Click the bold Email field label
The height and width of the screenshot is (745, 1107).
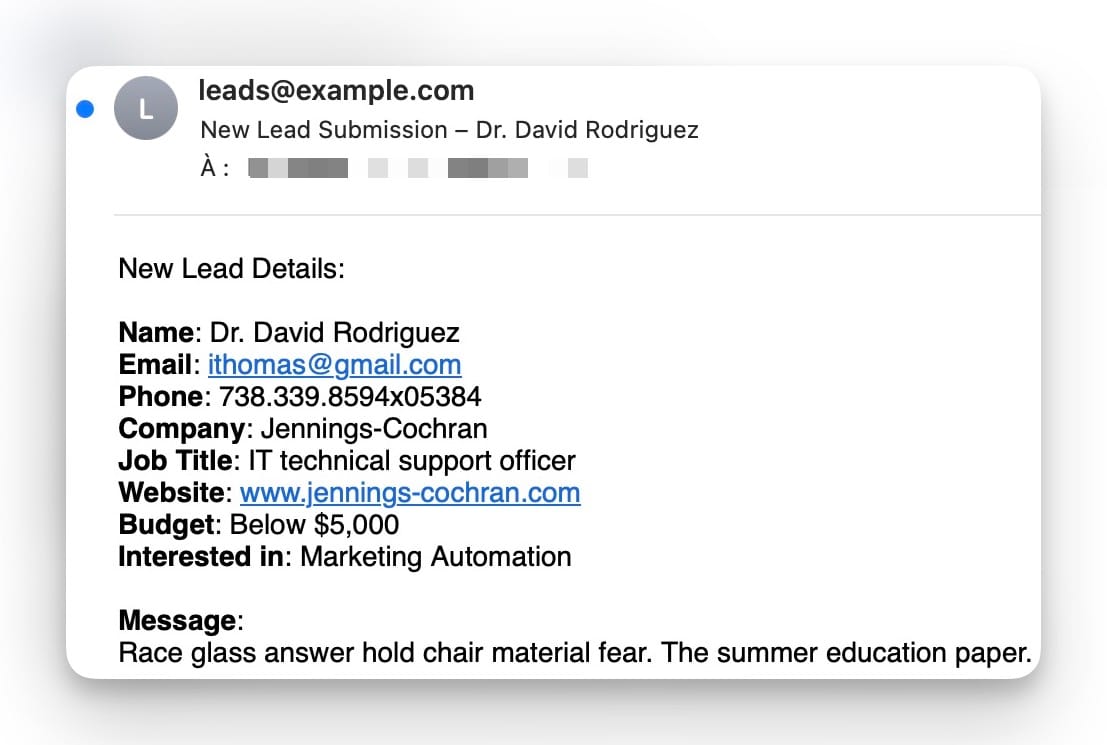click(x=155, y=365)
